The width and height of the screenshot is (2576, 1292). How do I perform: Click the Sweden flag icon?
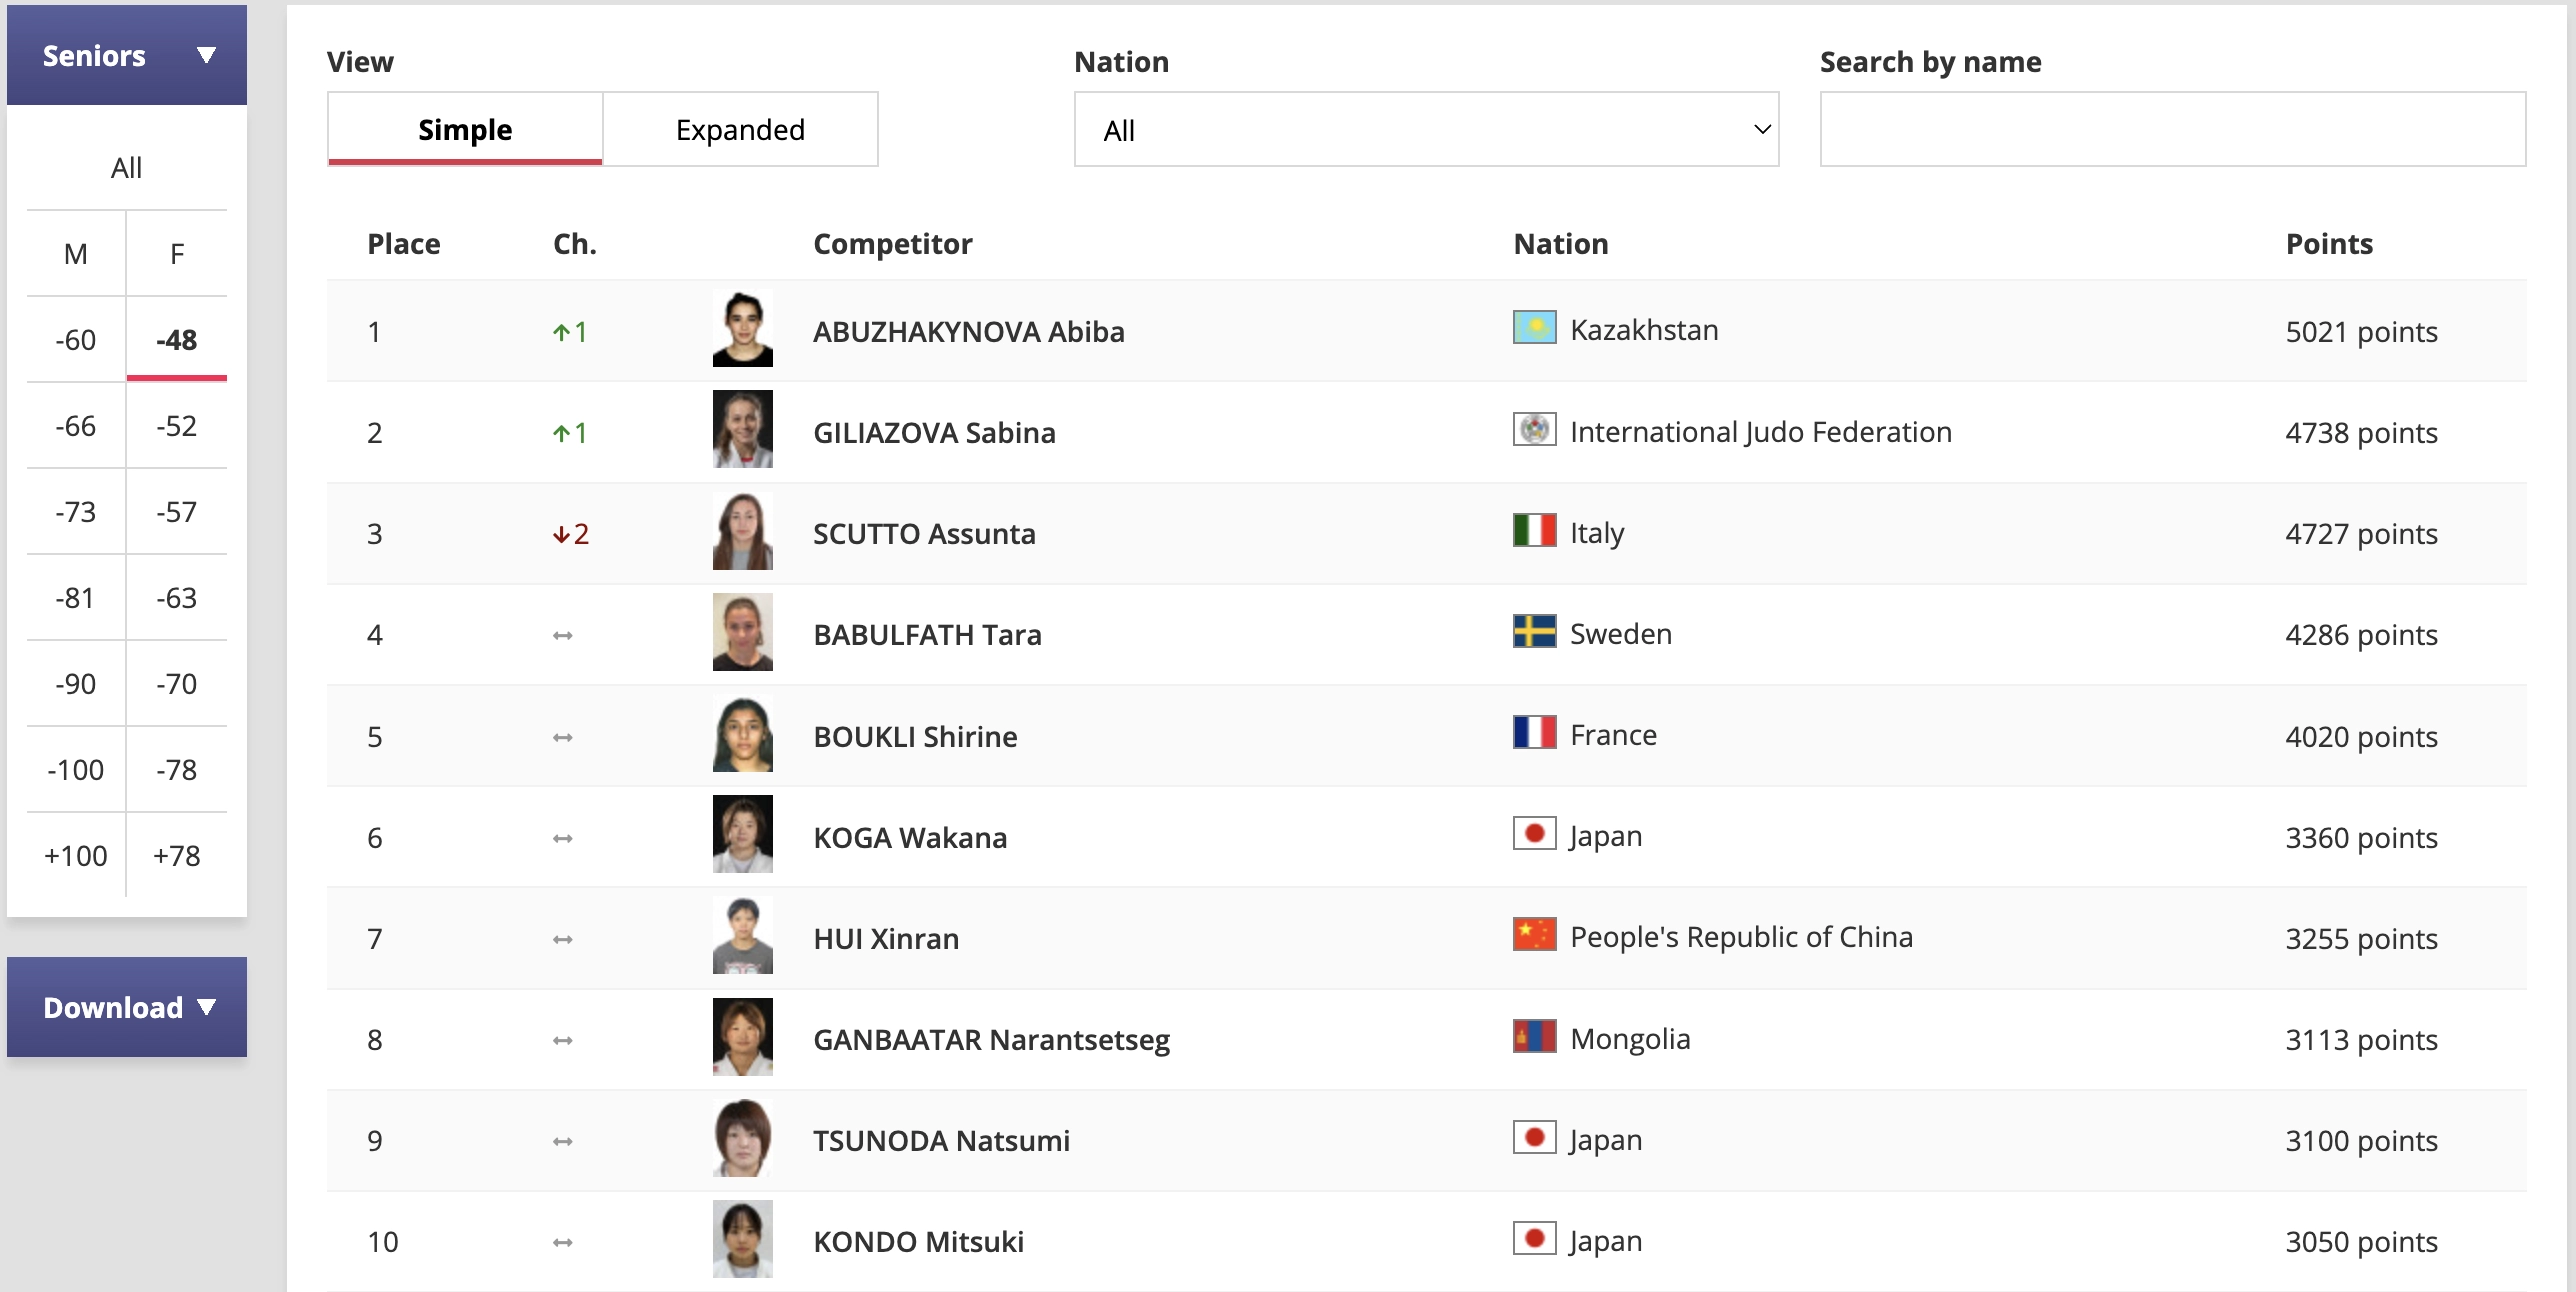click(1534, 632)
